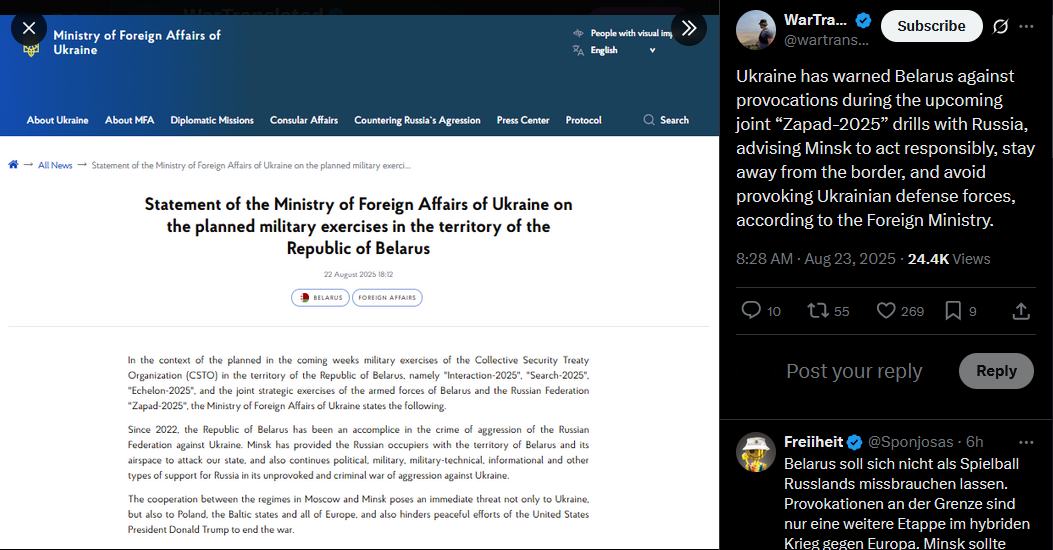Open About Ukraine menu
Image resolution: width=1053 pixels, height=550 pixels.
point(58,120)
